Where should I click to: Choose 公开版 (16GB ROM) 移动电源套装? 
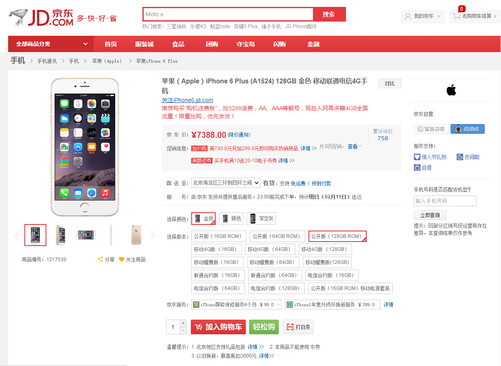coord(350,288)
